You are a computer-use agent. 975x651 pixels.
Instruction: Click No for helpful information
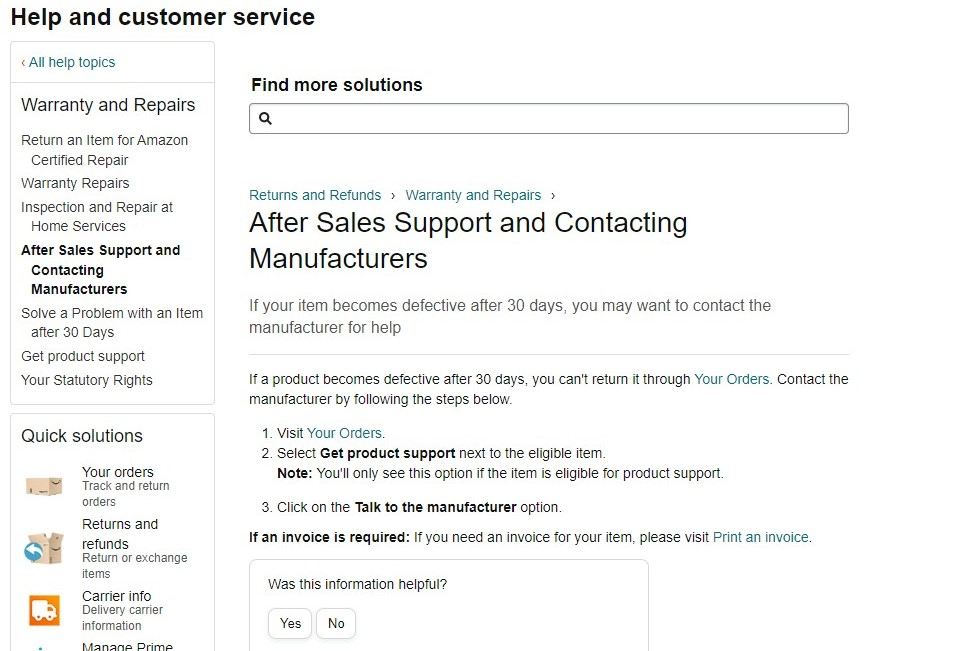(x=336, y=623)
